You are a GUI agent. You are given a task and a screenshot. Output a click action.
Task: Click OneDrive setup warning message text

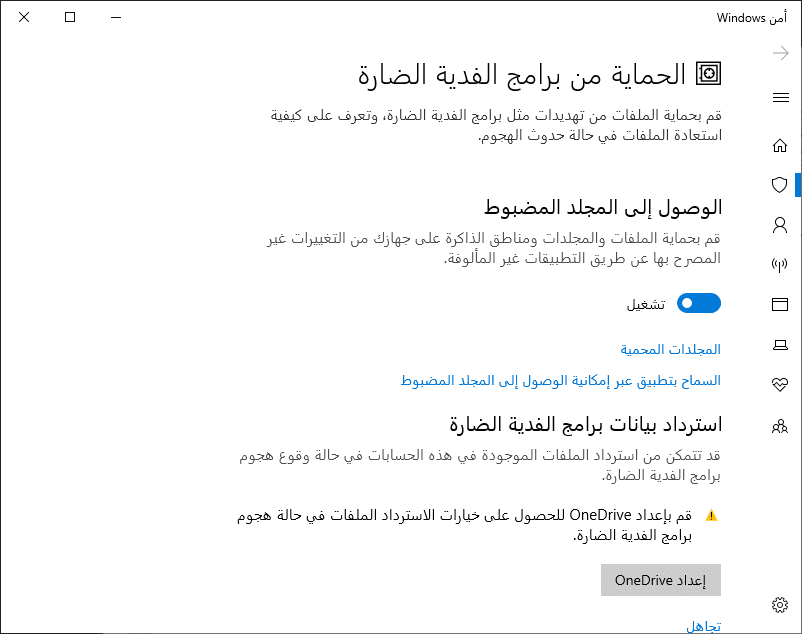(x=464, y=525)
